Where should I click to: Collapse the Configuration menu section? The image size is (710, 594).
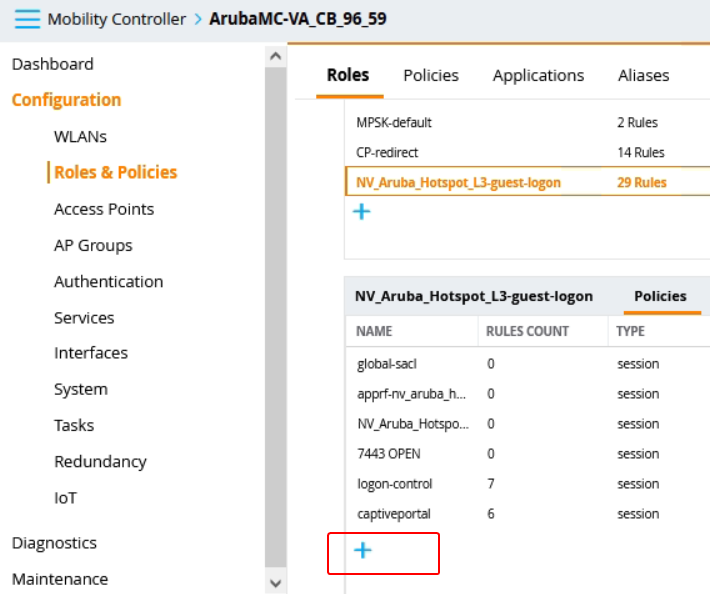[66, 100]
